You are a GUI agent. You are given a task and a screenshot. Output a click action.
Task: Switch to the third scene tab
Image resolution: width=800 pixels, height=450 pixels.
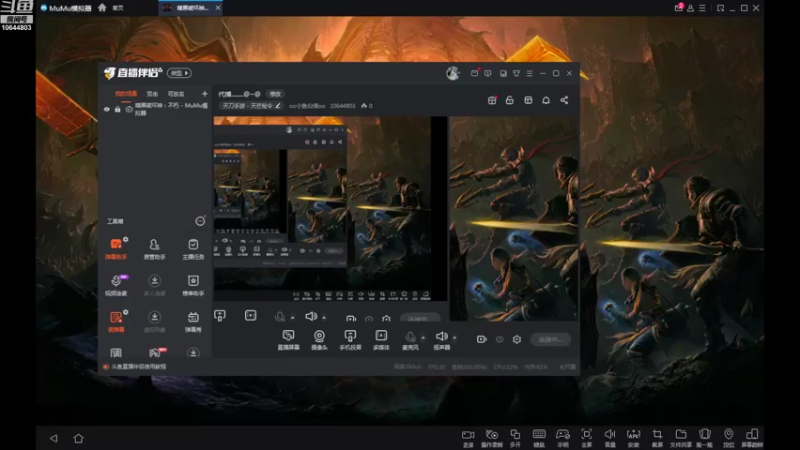(x=176, y=94)
